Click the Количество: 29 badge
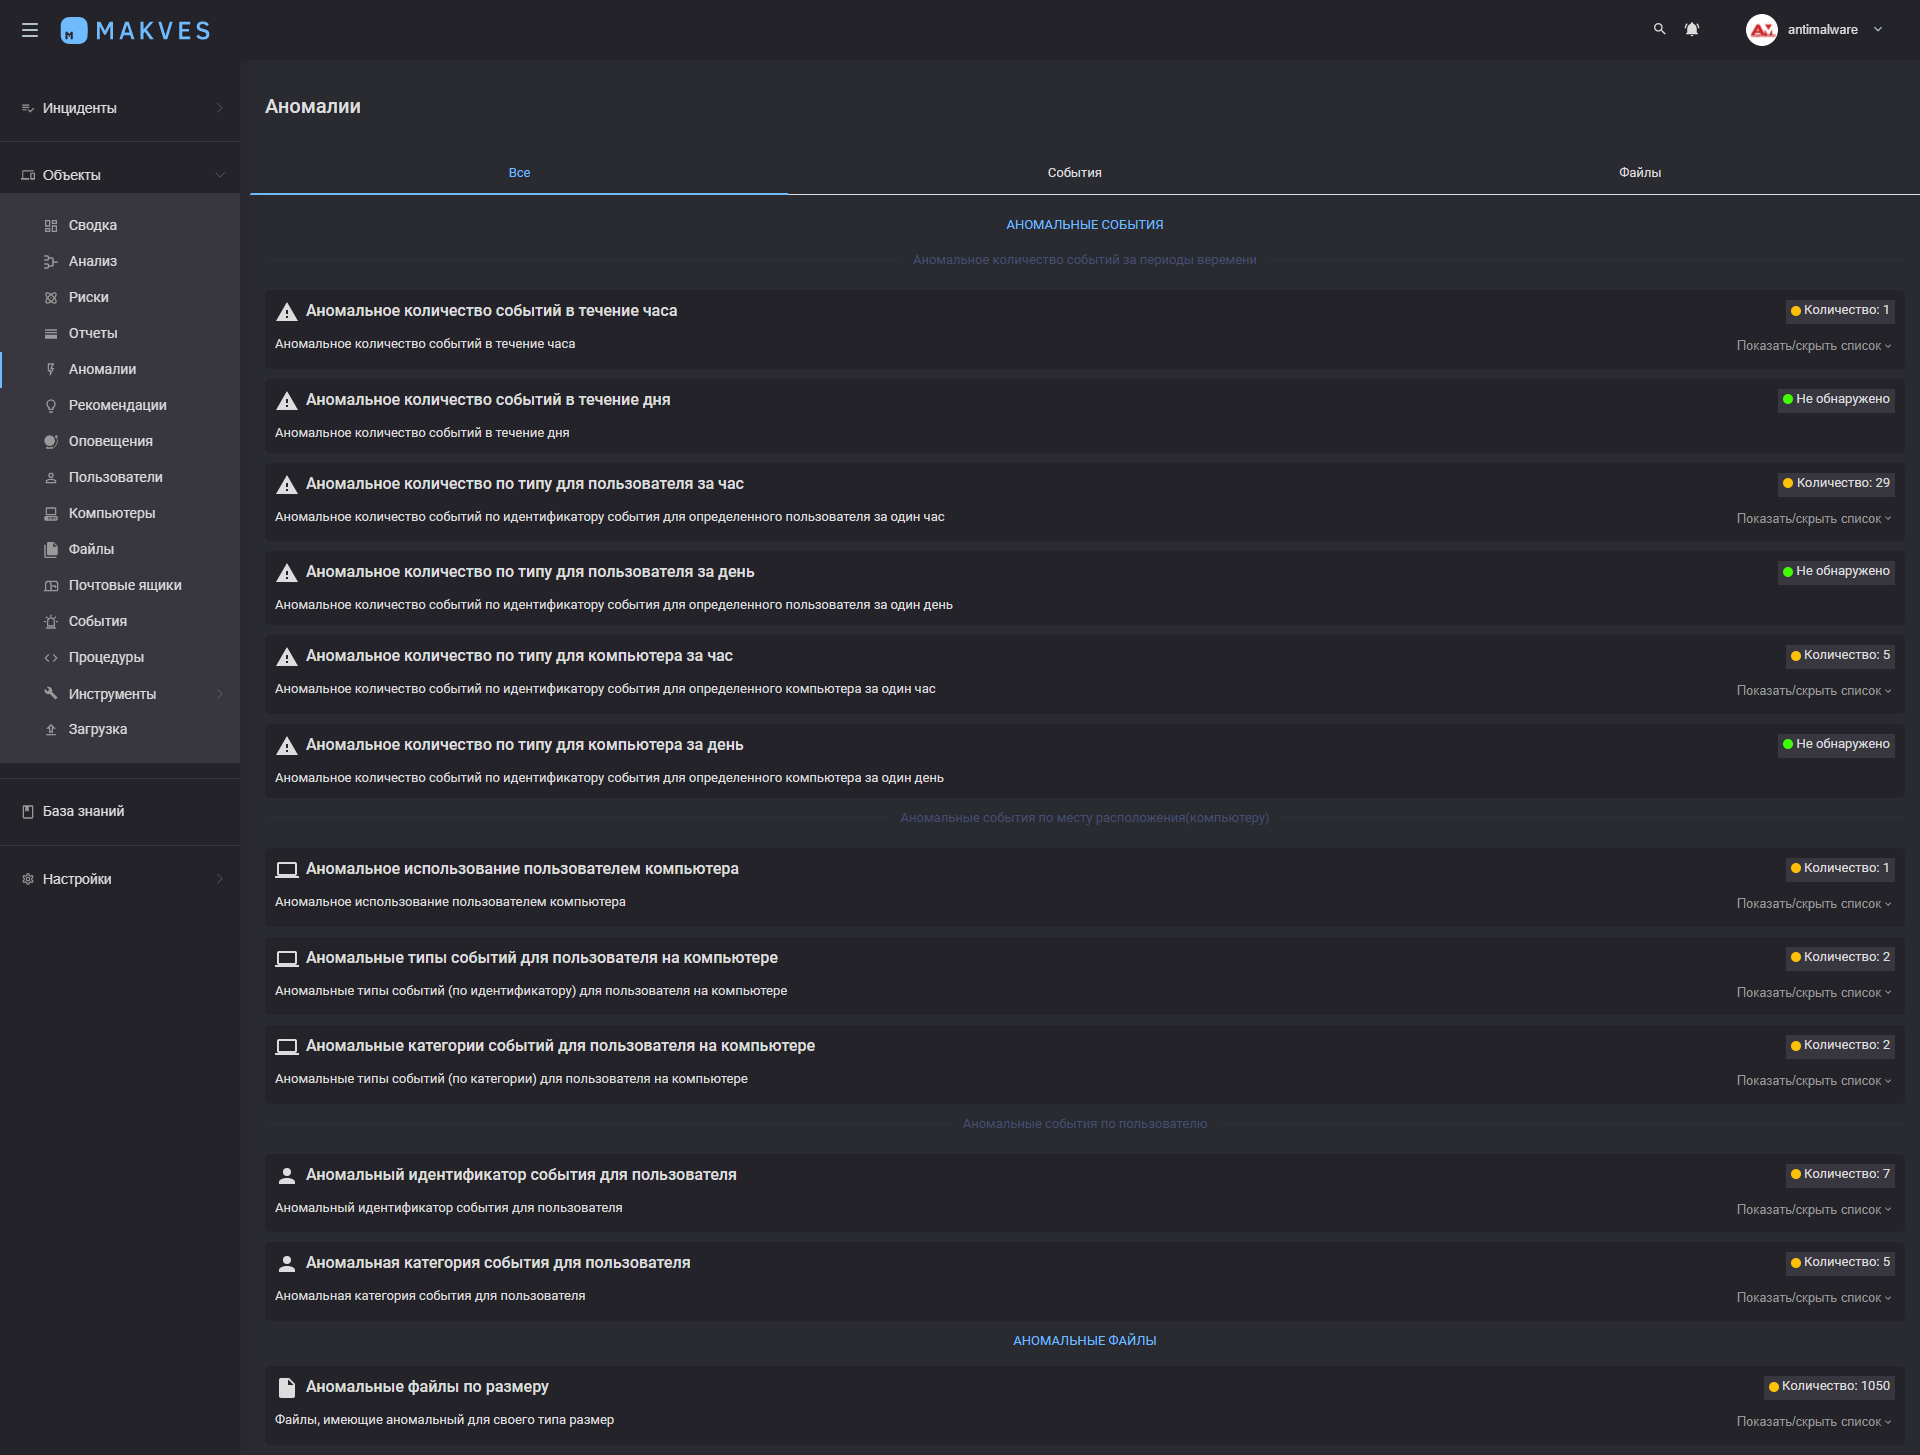This screenshot has width=1920, height=1455. click(1836, 483)
